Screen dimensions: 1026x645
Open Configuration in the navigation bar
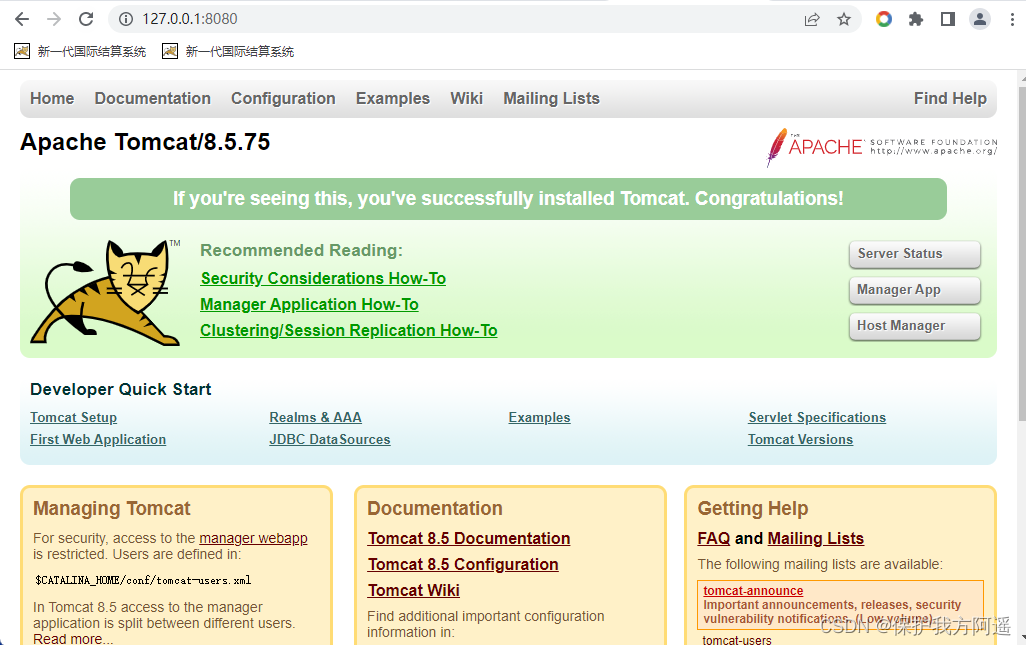(x=283, y=98)
